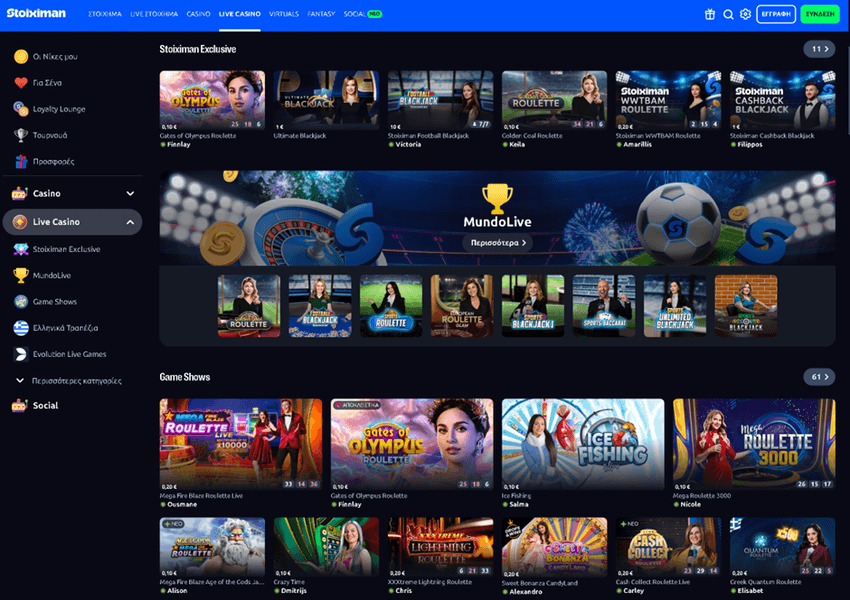This screenshot has height=600, width=850.
Task: Open Greek Quantum Roulette thumbnail
Action: coord(783,546)
